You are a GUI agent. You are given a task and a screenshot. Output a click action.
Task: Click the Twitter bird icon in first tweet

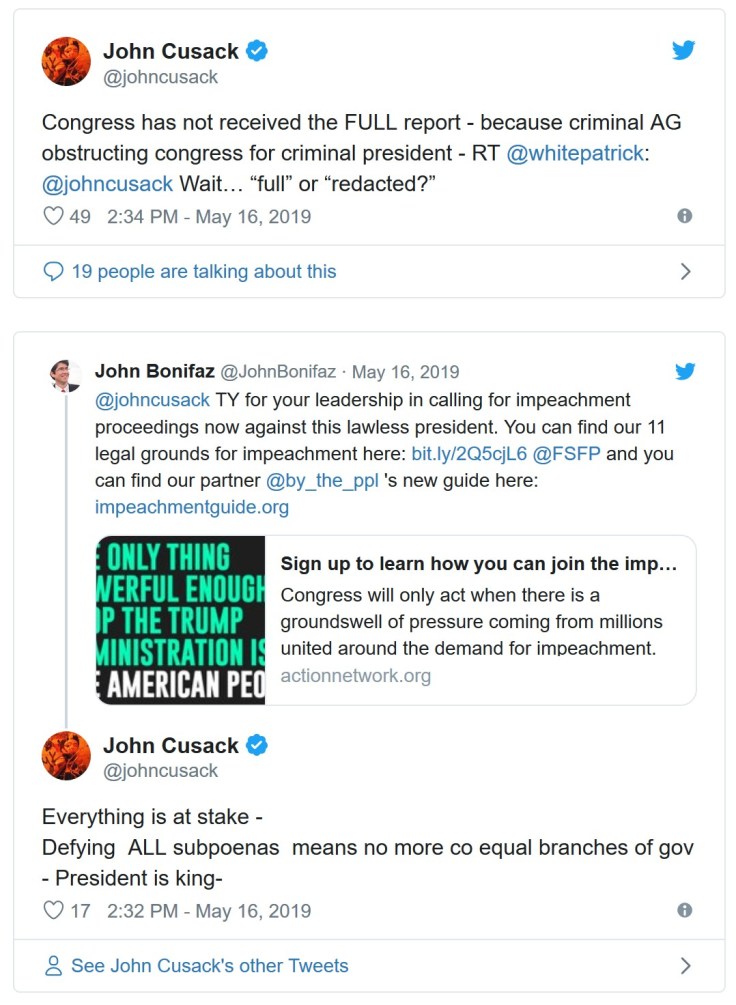(684, 50)
